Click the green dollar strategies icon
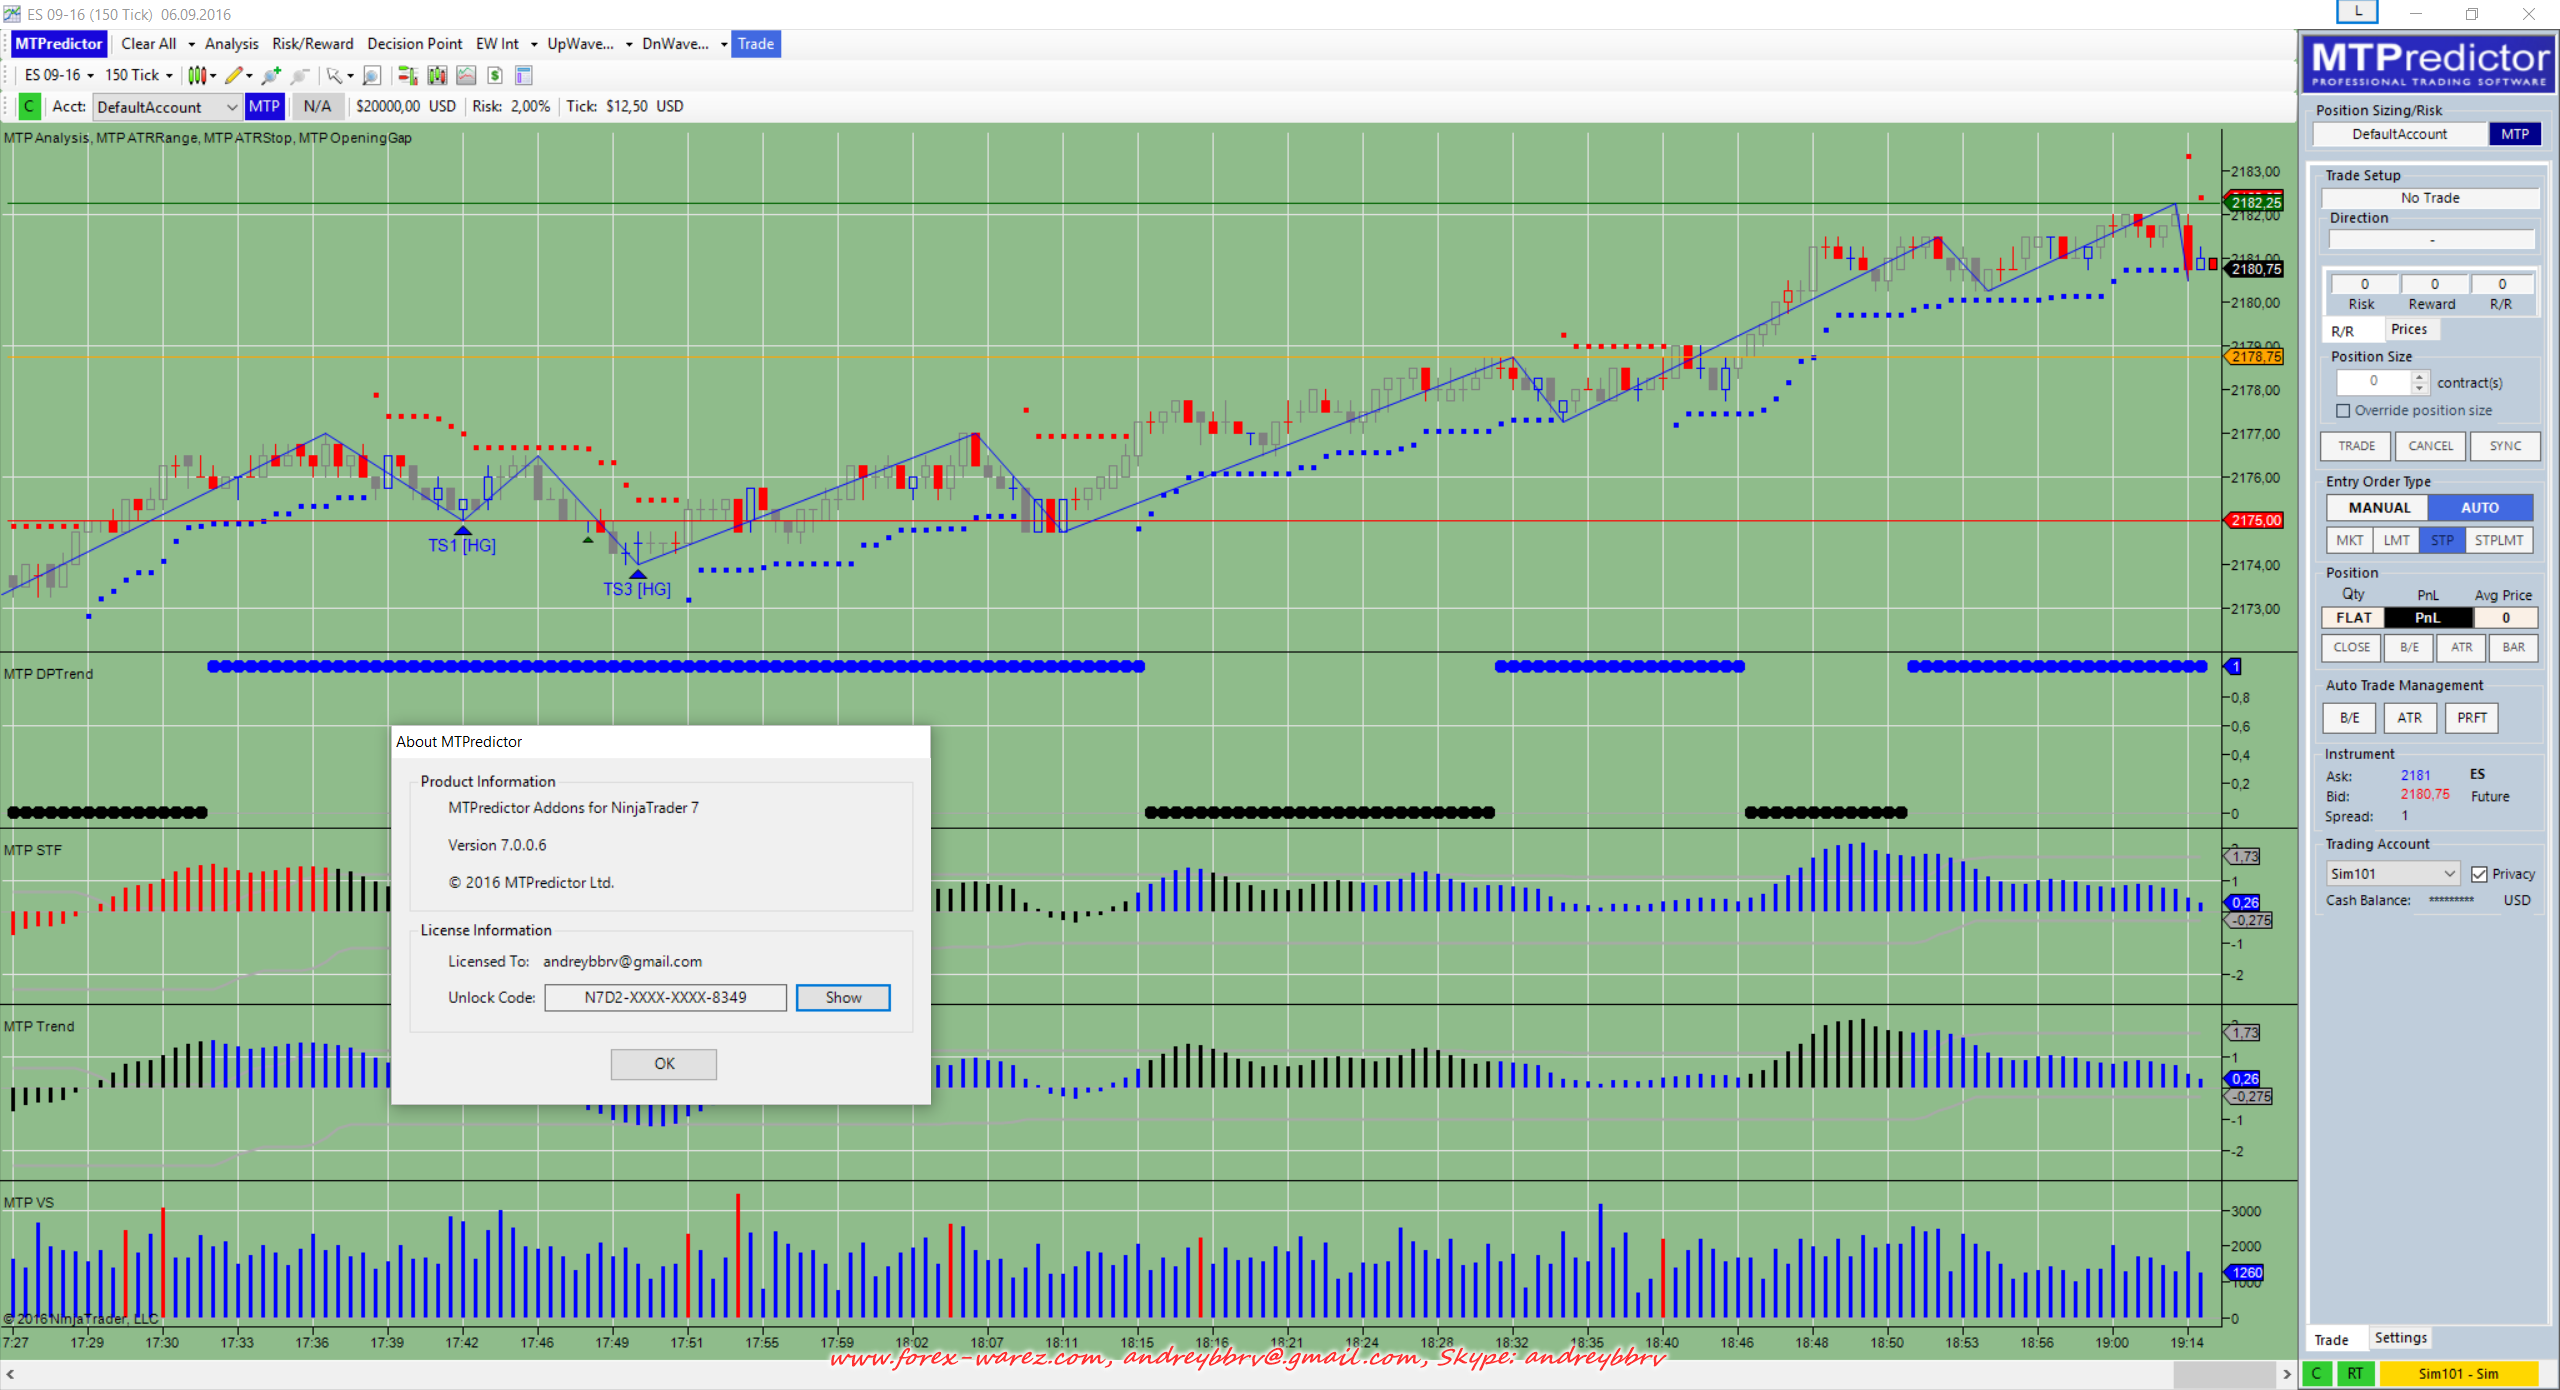This screenshot has width=2560, height=1390. pos(495,75)
